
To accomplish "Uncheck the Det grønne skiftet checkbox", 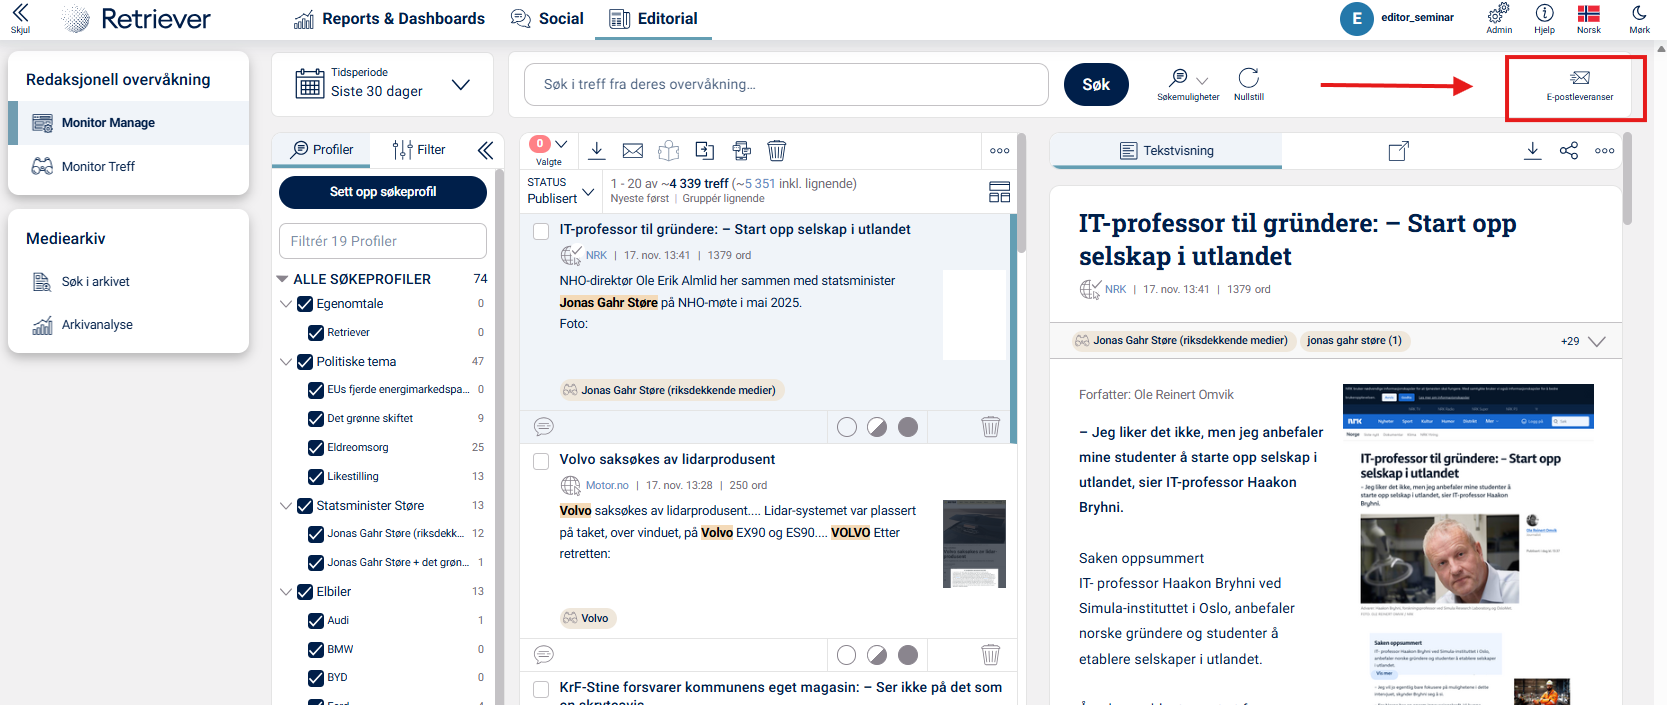I will 316,419.
